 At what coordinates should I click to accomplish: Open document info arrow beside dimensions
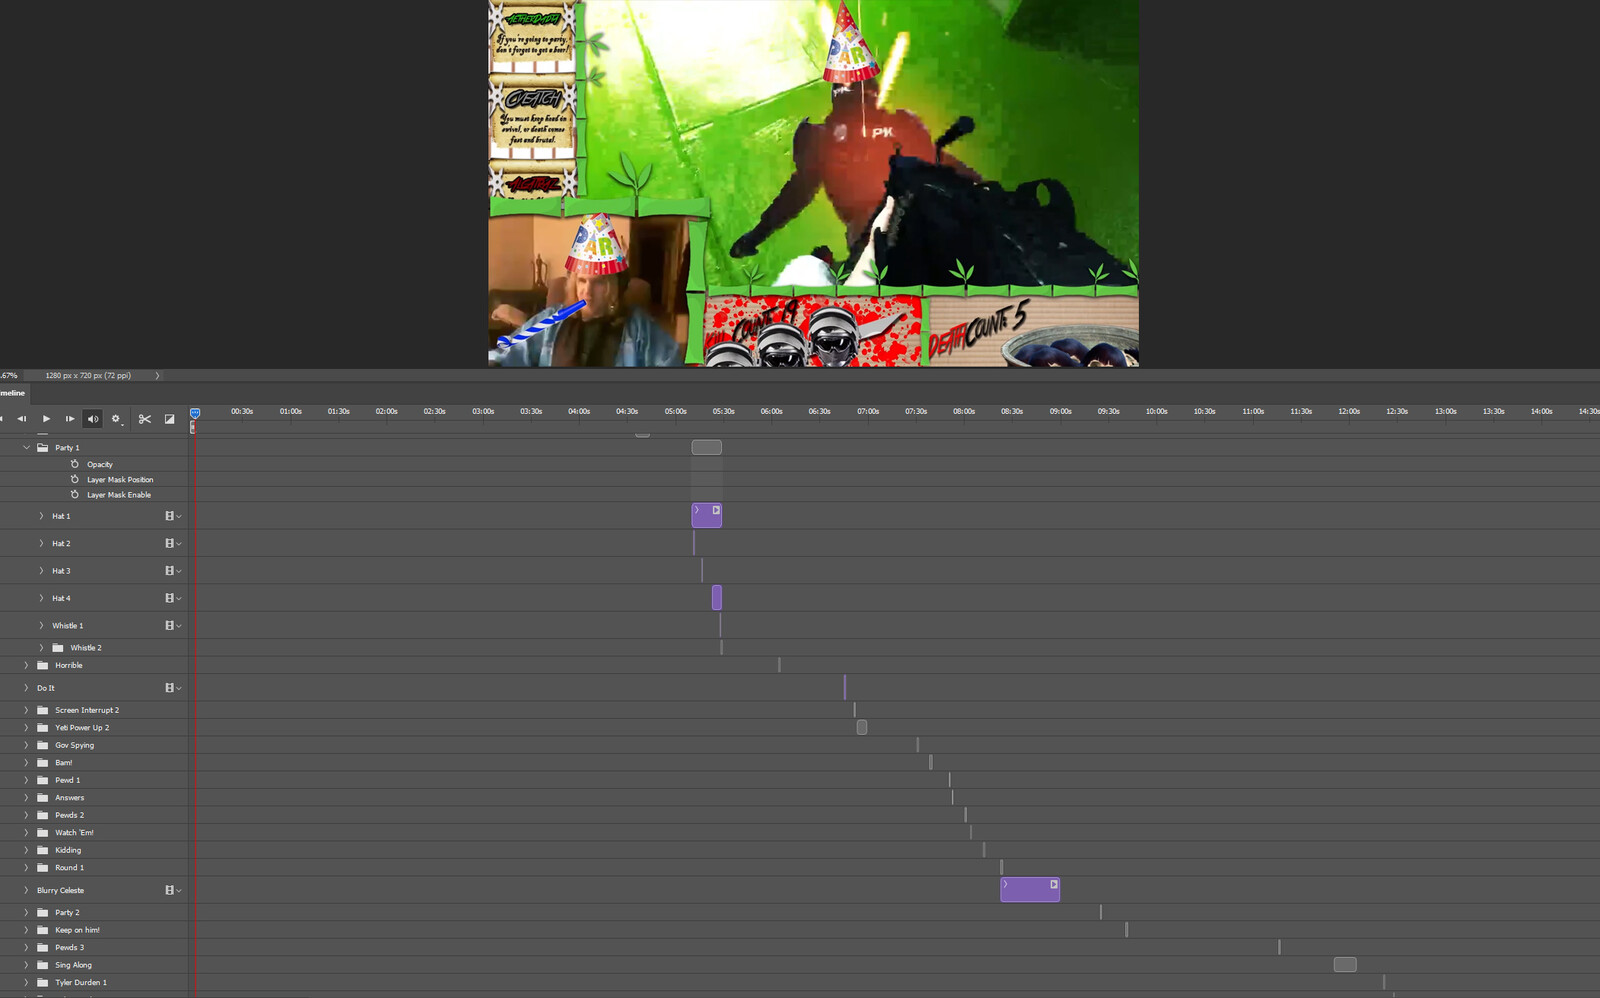(x=157, y=376)
